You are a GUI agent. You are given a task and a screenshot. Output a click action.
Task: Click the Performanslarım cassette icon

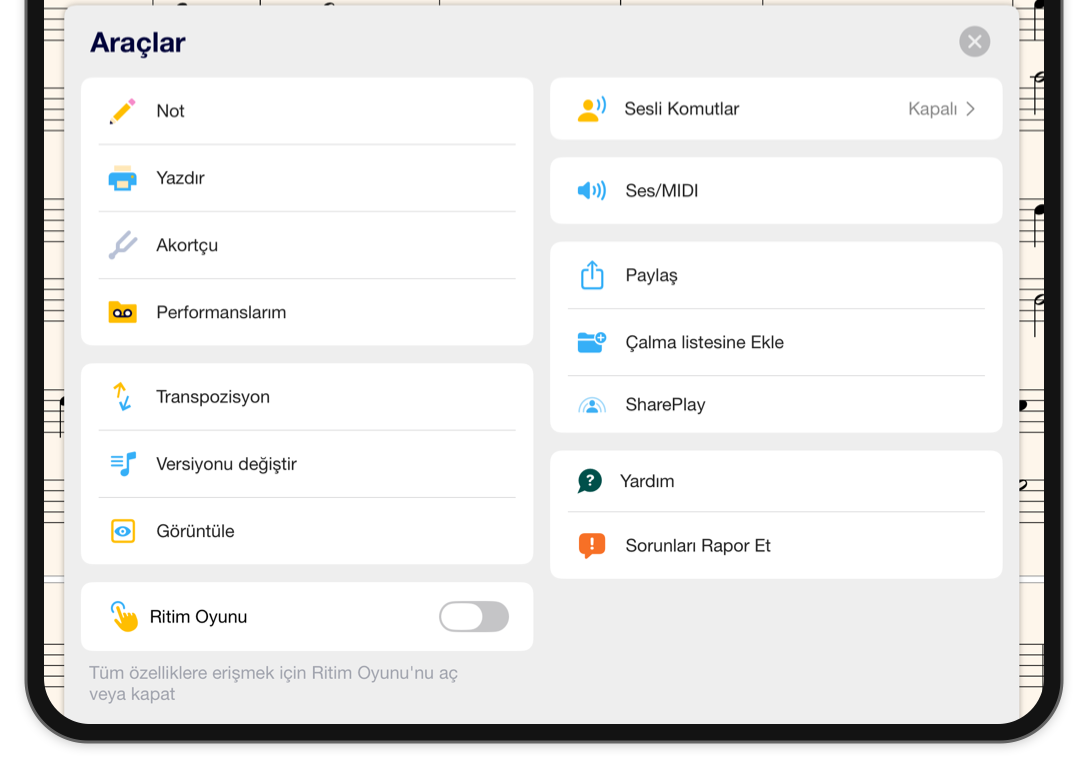point(123,312)
